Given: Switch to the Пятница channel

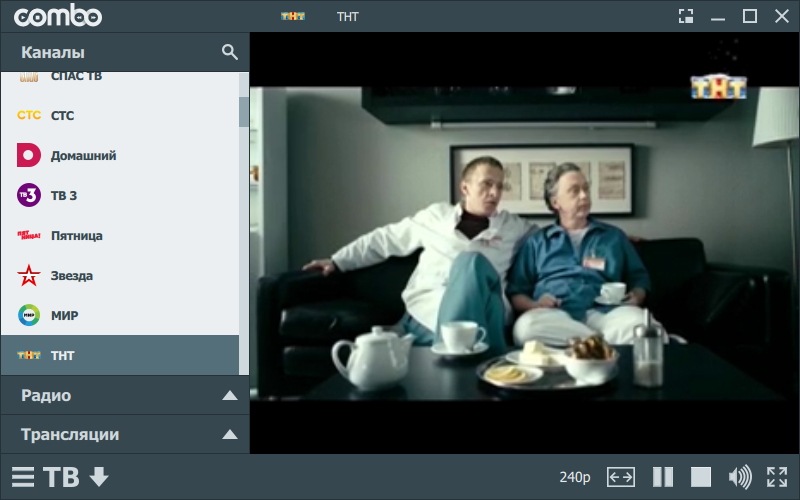Looking at the screenshot, I should [120, 235].
